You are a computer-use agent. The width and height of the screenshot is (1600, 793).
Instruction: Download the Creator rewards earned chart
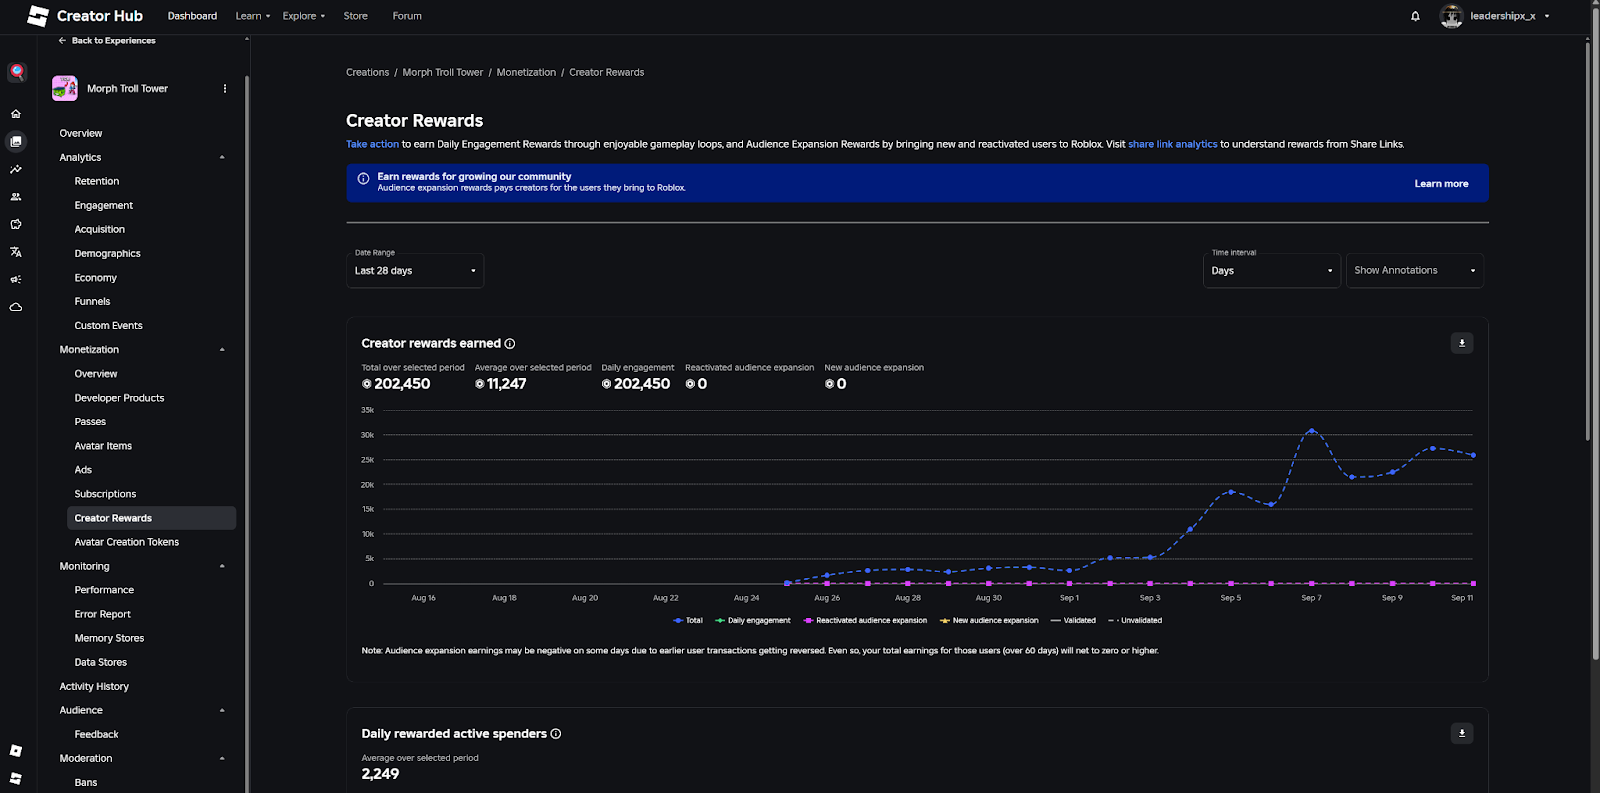coord(1461,343)
